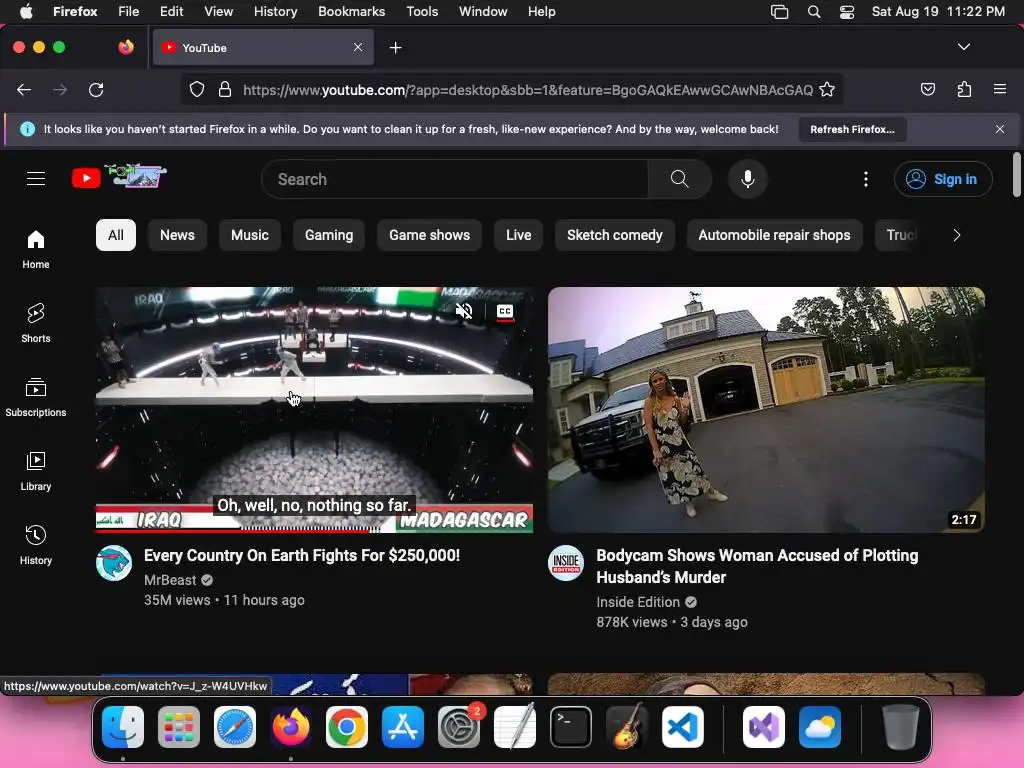The width and height of the screenshot is (1024, 768).
Task: Open History in sidebar
Action: point(36,545)
